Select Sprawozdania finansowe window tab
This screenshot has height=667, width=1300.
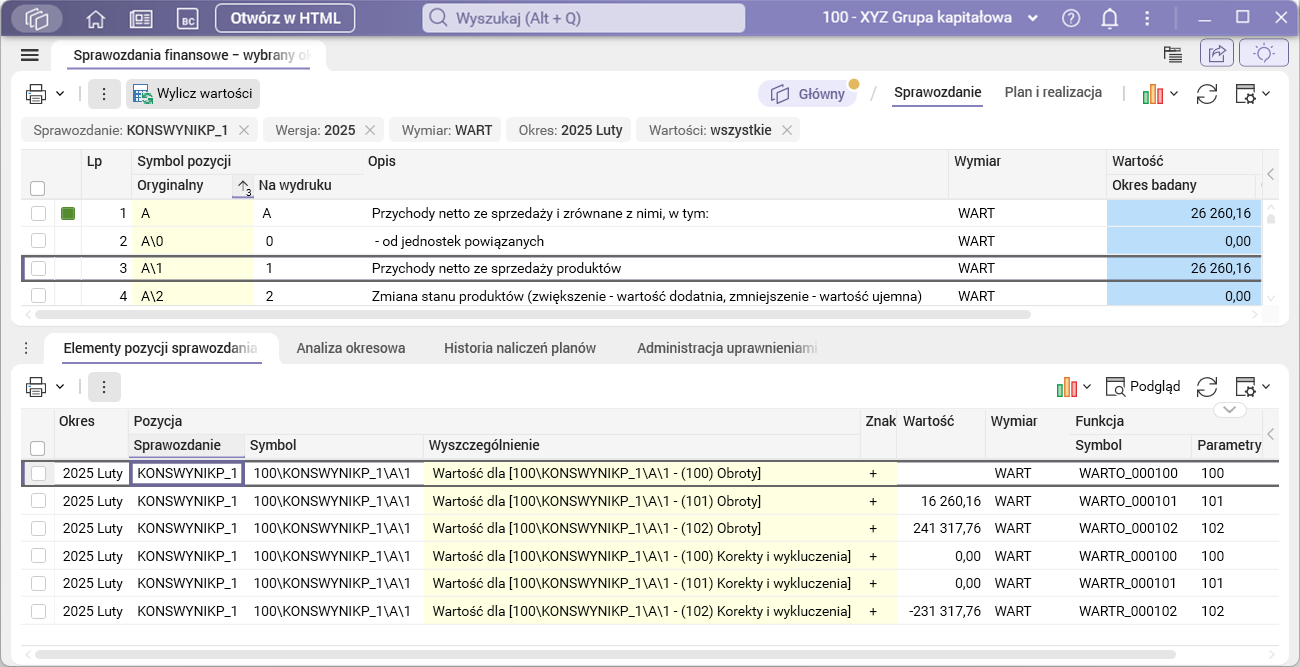(x=190, y=54)
